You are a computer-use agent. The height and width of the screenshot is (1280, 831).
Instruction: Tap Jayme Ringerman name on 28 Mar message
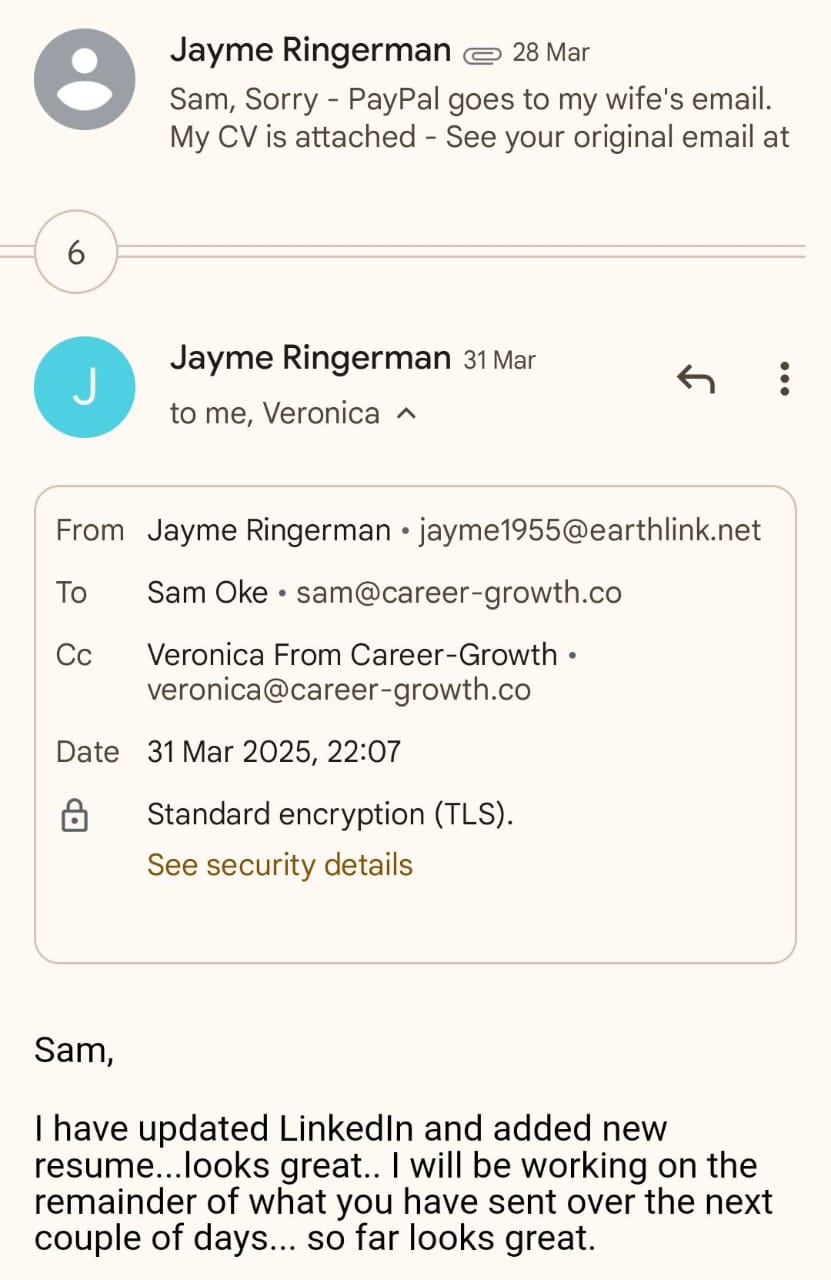coord(310,48)
